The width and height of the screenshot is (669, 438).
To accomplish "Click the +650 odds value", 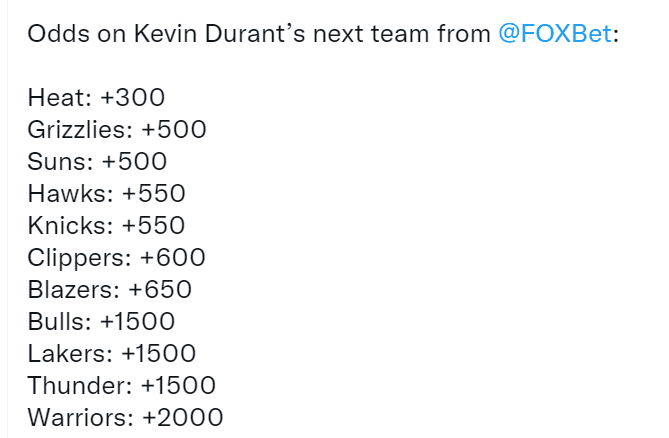I will [x=160, y=290].
